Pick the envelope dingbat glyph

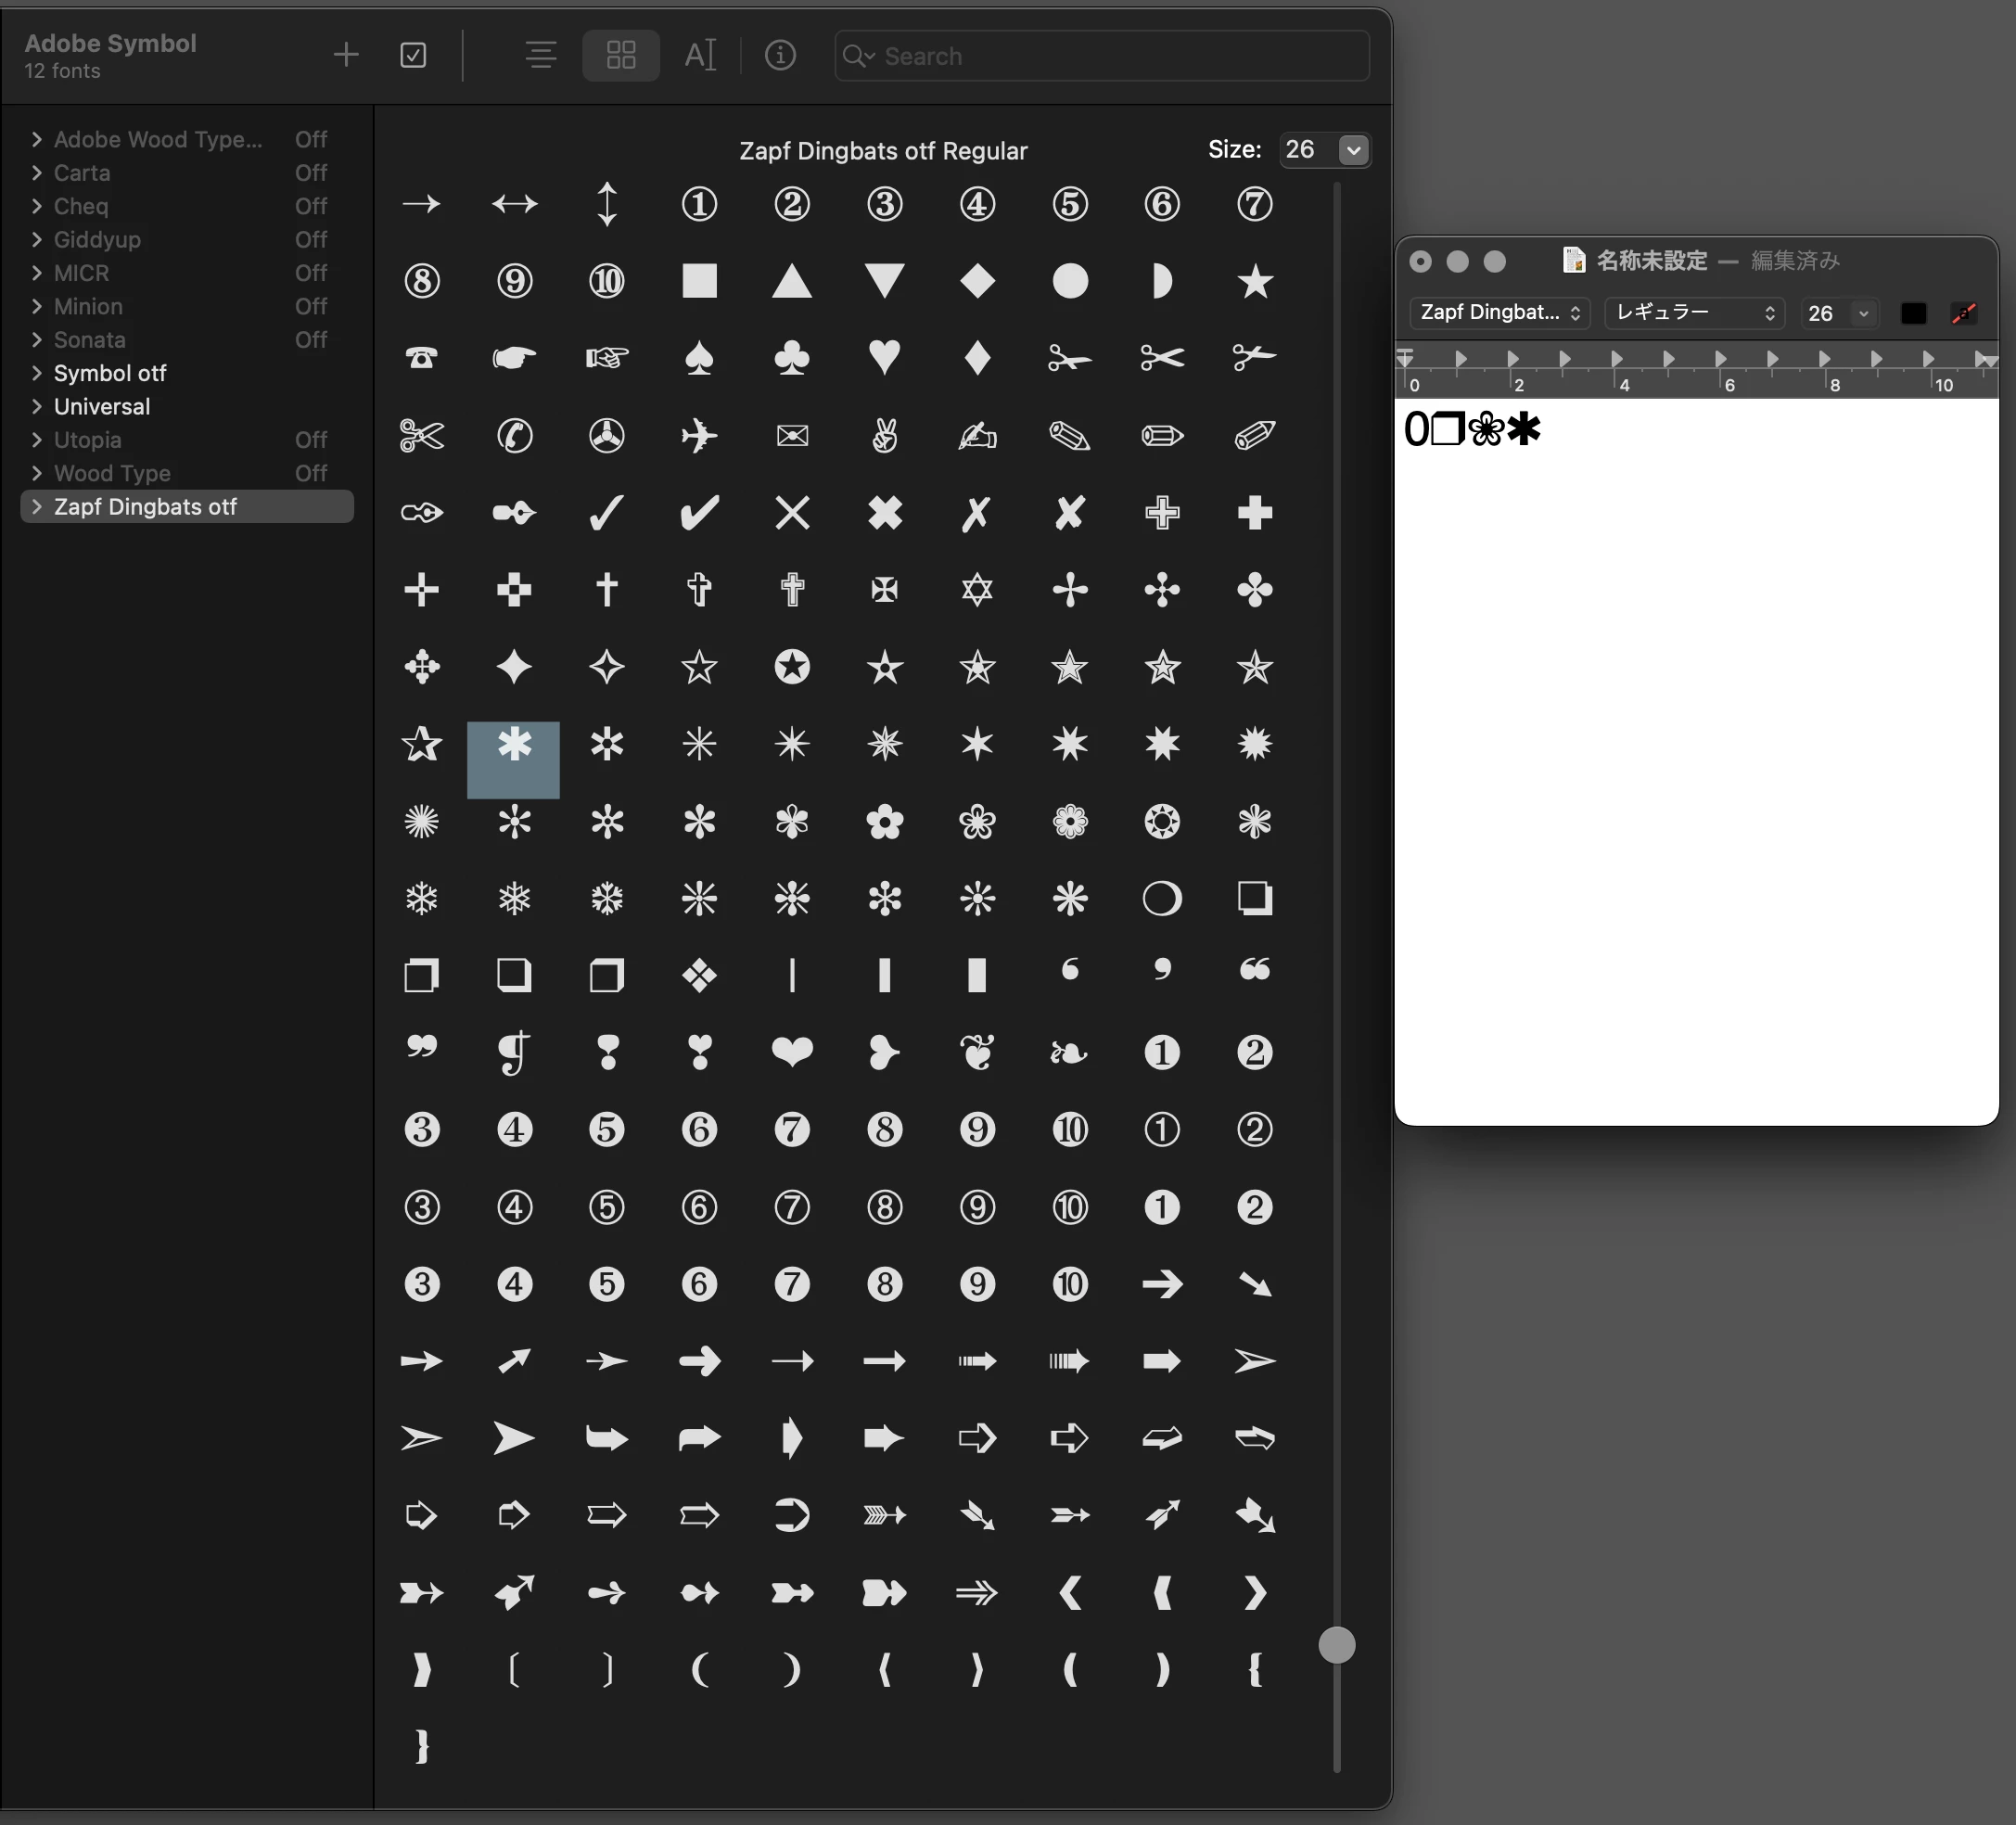pos(792,435)
